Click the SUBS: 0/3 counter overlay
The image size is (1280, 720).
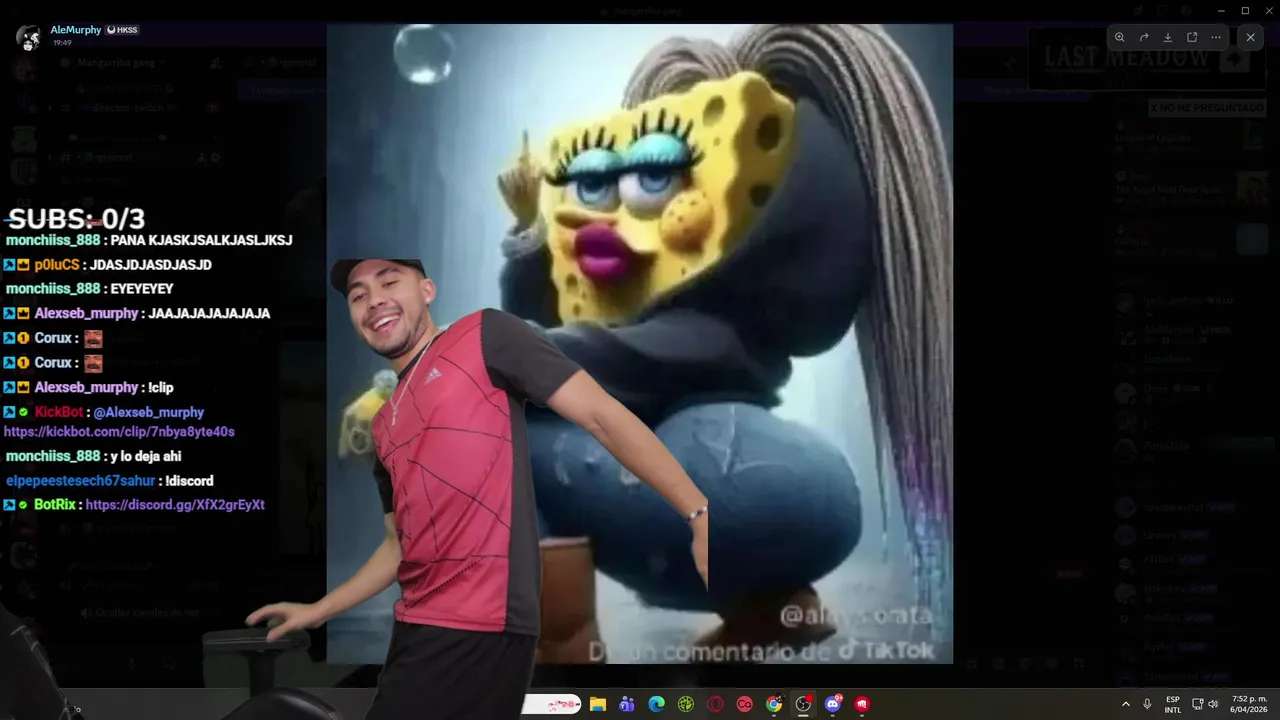click(76, 218)
